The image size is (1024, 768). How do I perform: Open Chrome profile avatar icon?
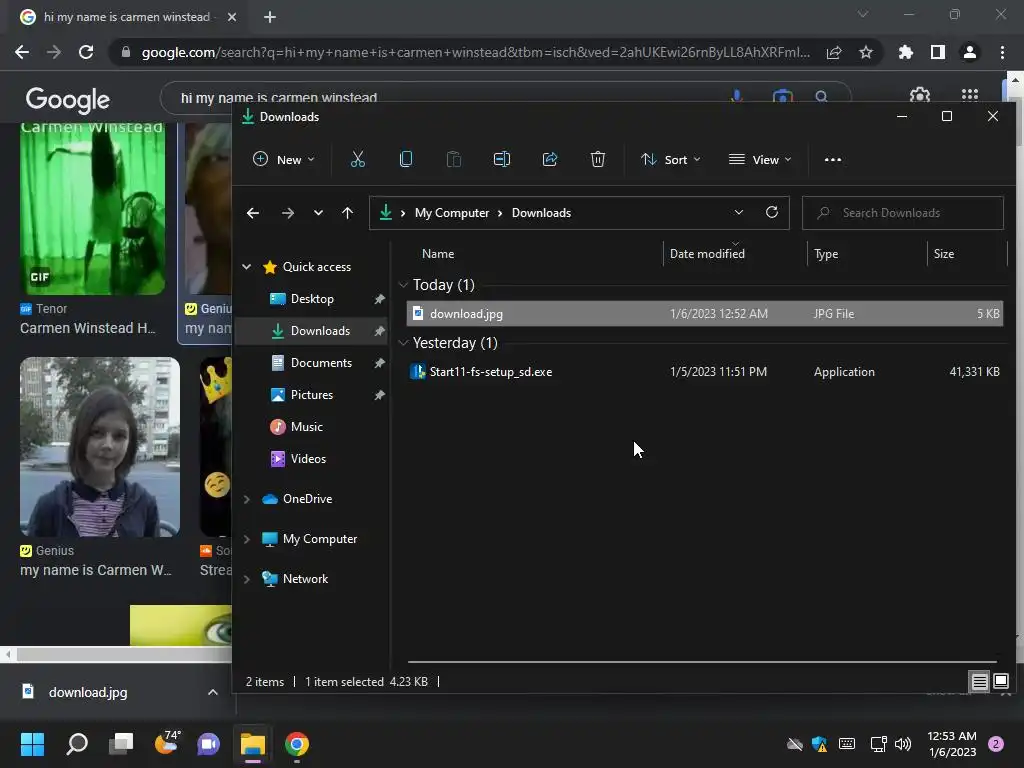[x=970, y=52]
